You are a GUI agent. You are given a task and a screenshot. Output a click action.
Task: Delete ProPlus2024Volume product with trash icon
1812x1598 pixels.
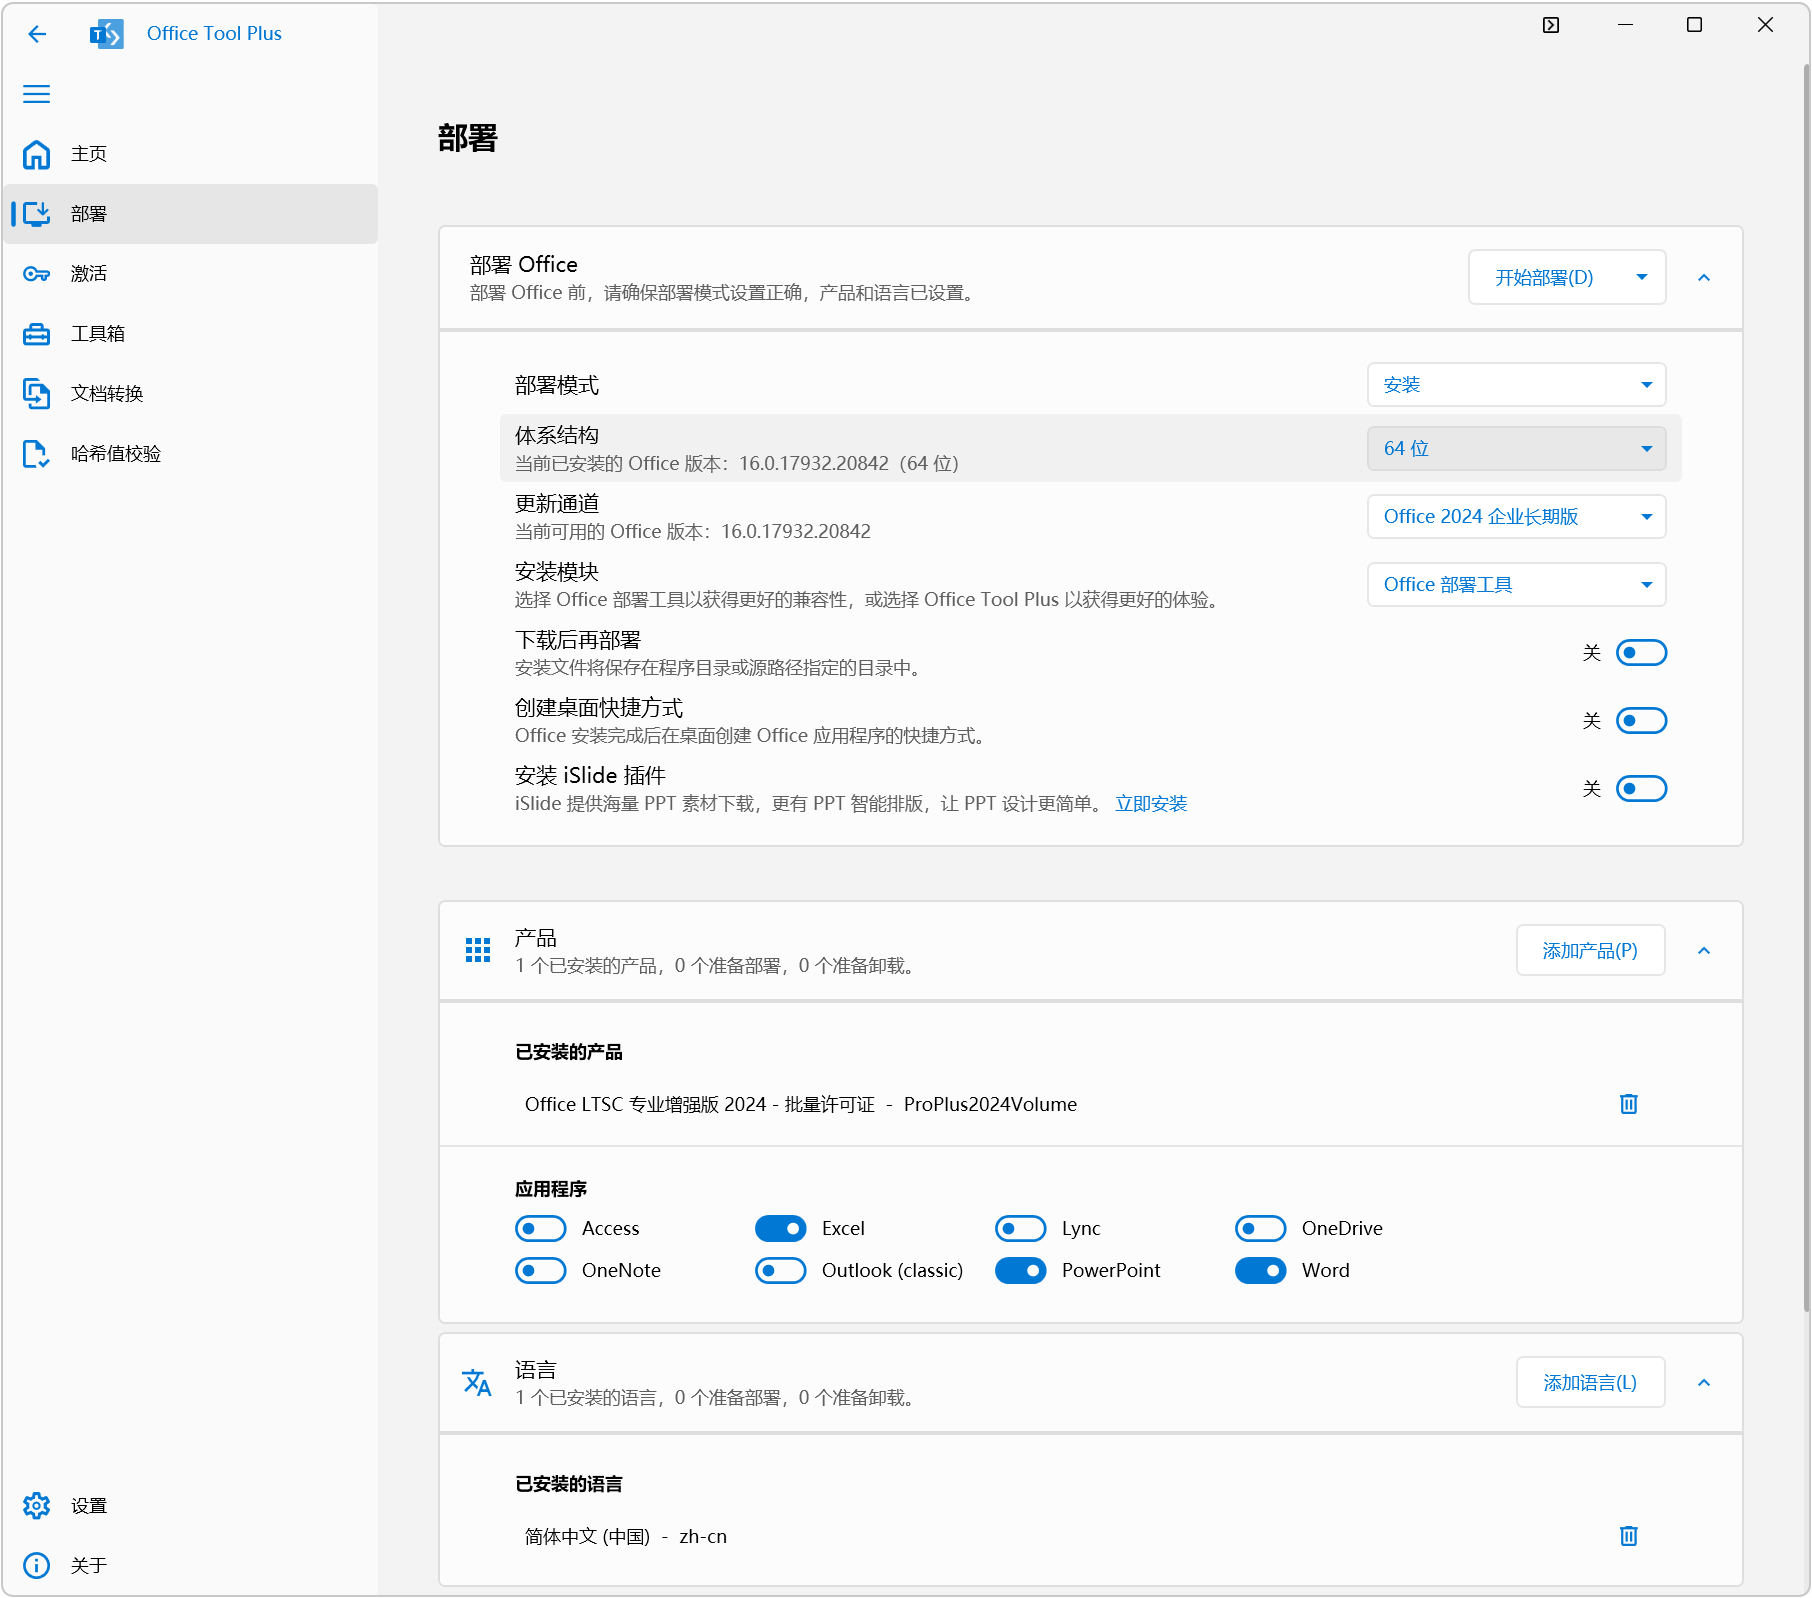tap(1629, 1104)
